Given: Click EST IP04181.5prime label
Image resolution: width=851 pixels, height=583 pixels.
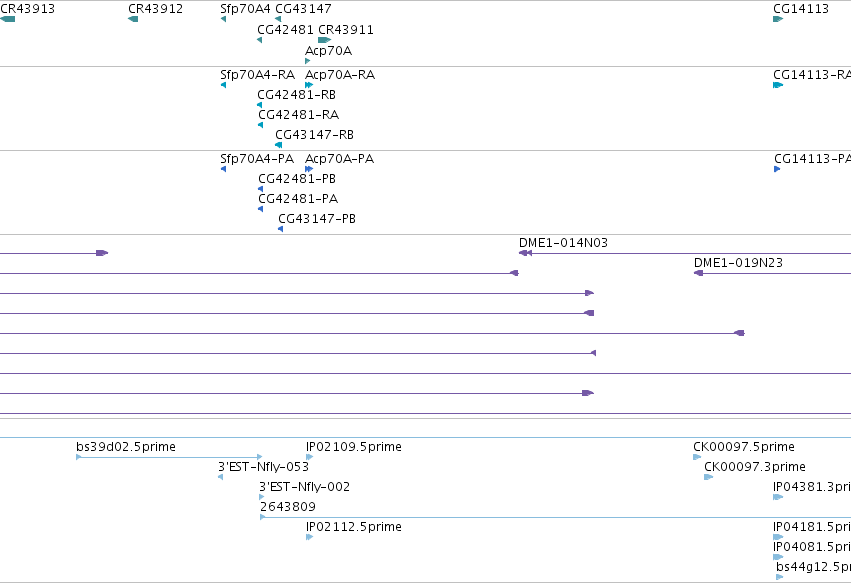Looking at the screenshot, I should click(812, 527).
